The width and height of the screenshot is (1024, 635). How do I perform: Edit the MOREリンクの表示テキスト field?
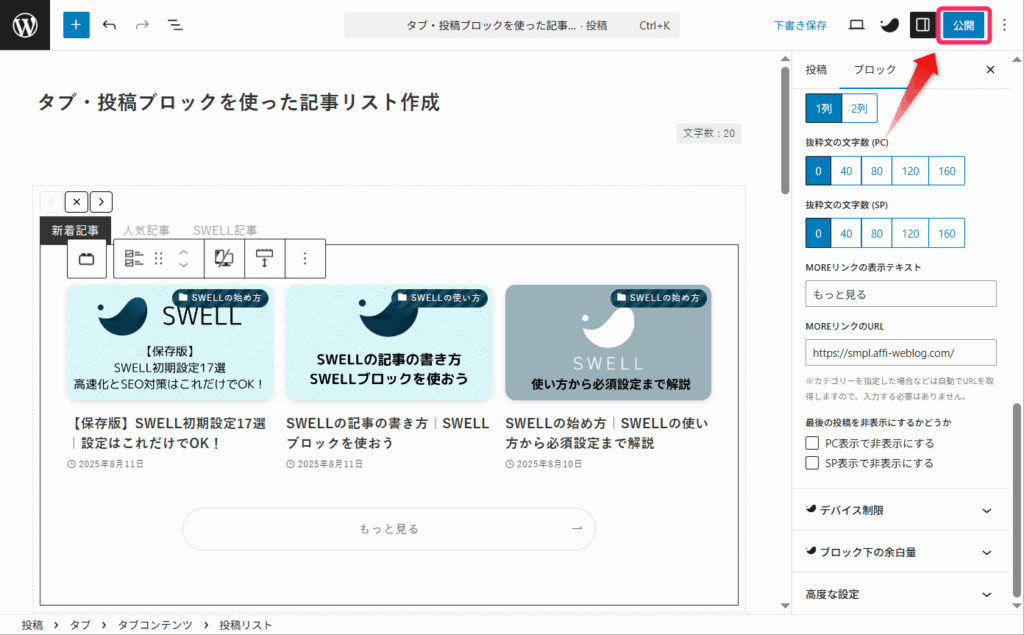(901, 294)
